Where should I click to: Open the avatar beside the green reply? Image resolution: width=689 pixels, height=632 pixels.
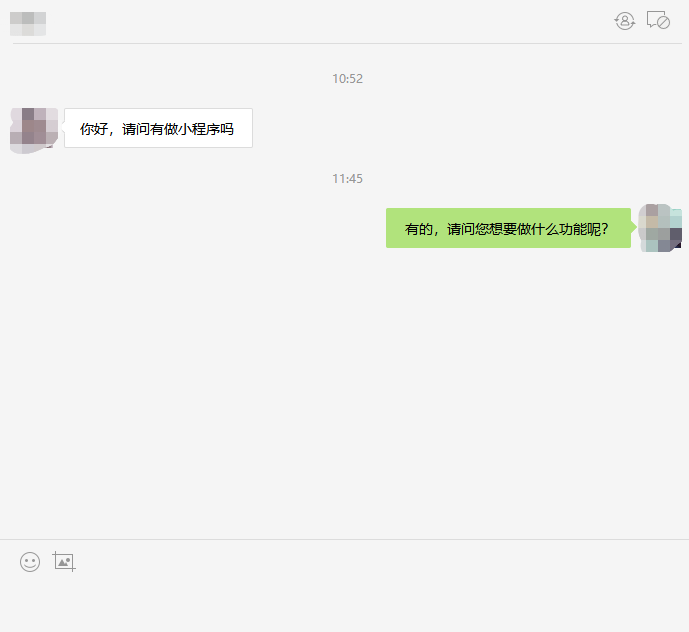tap(660, 228)
